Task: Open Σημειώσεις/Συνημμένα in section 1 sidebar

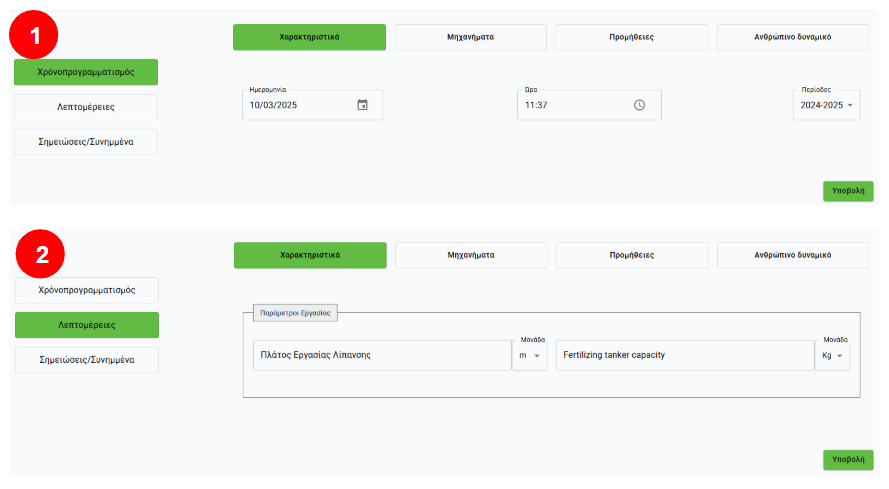Action: (x=86, y=142)
